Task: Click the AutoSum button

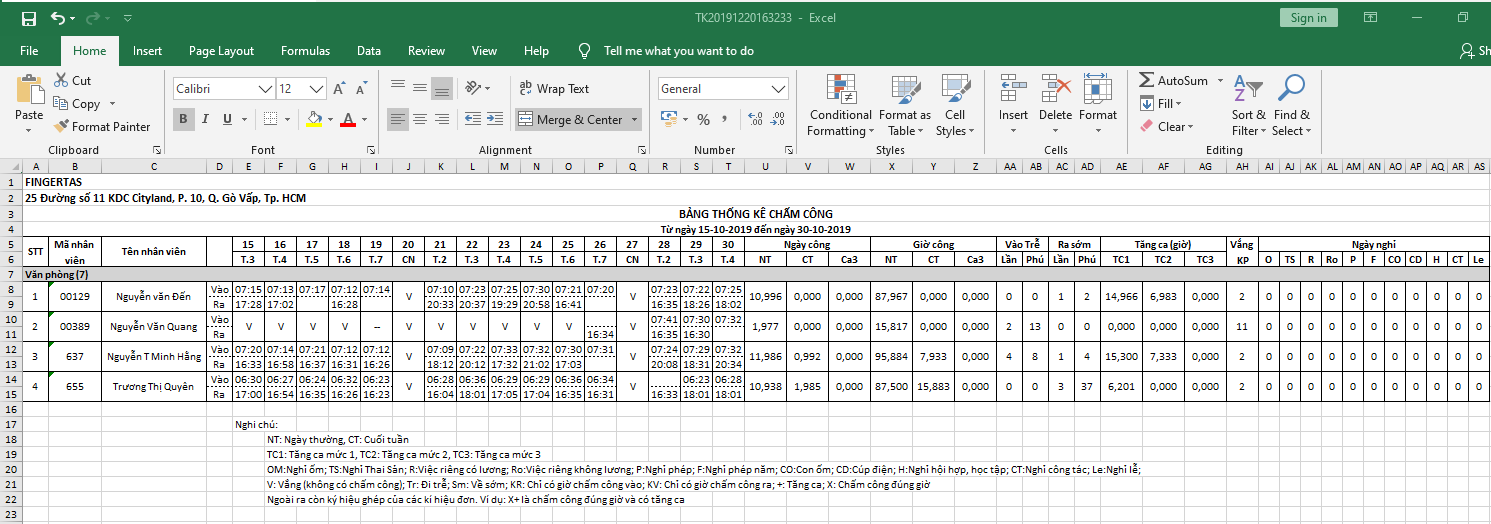Action: (1175, 80)
